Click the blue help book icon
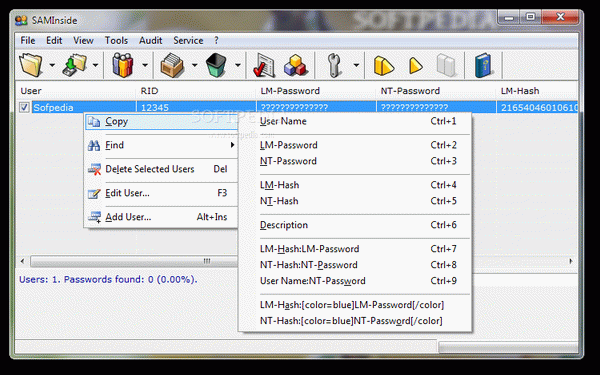The height and width of the screenshot is (375, 600). tap(483, 65)
